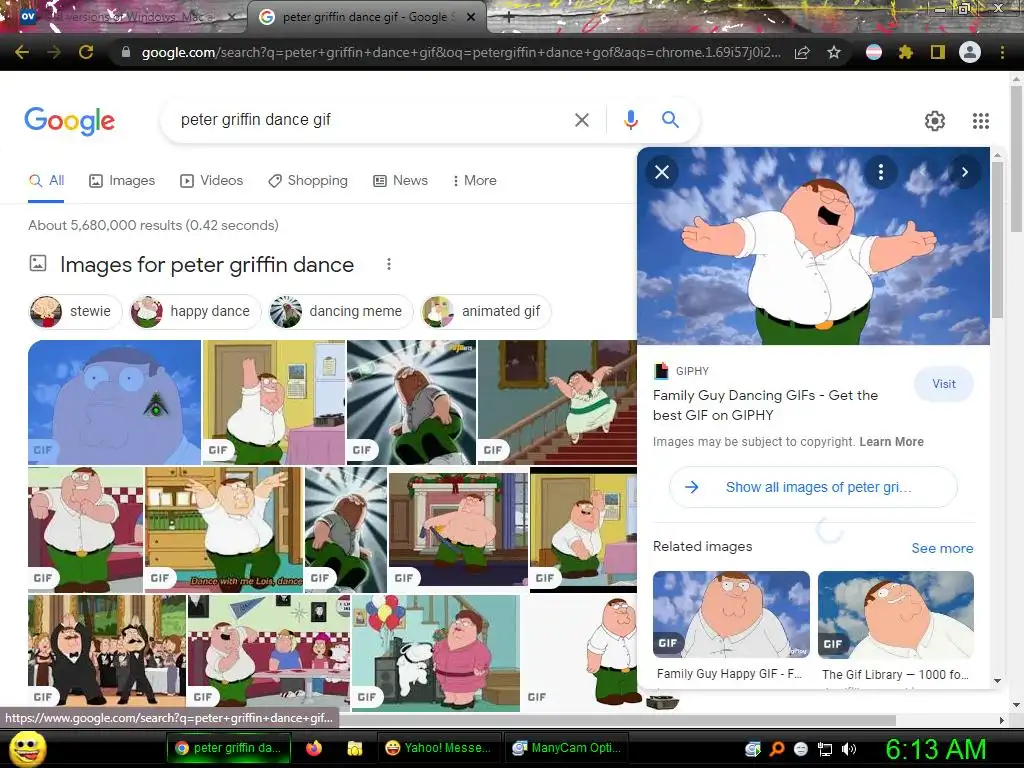Click the address bar URL
This screenshot has width=1024, height=768.
tap(460, 52)
